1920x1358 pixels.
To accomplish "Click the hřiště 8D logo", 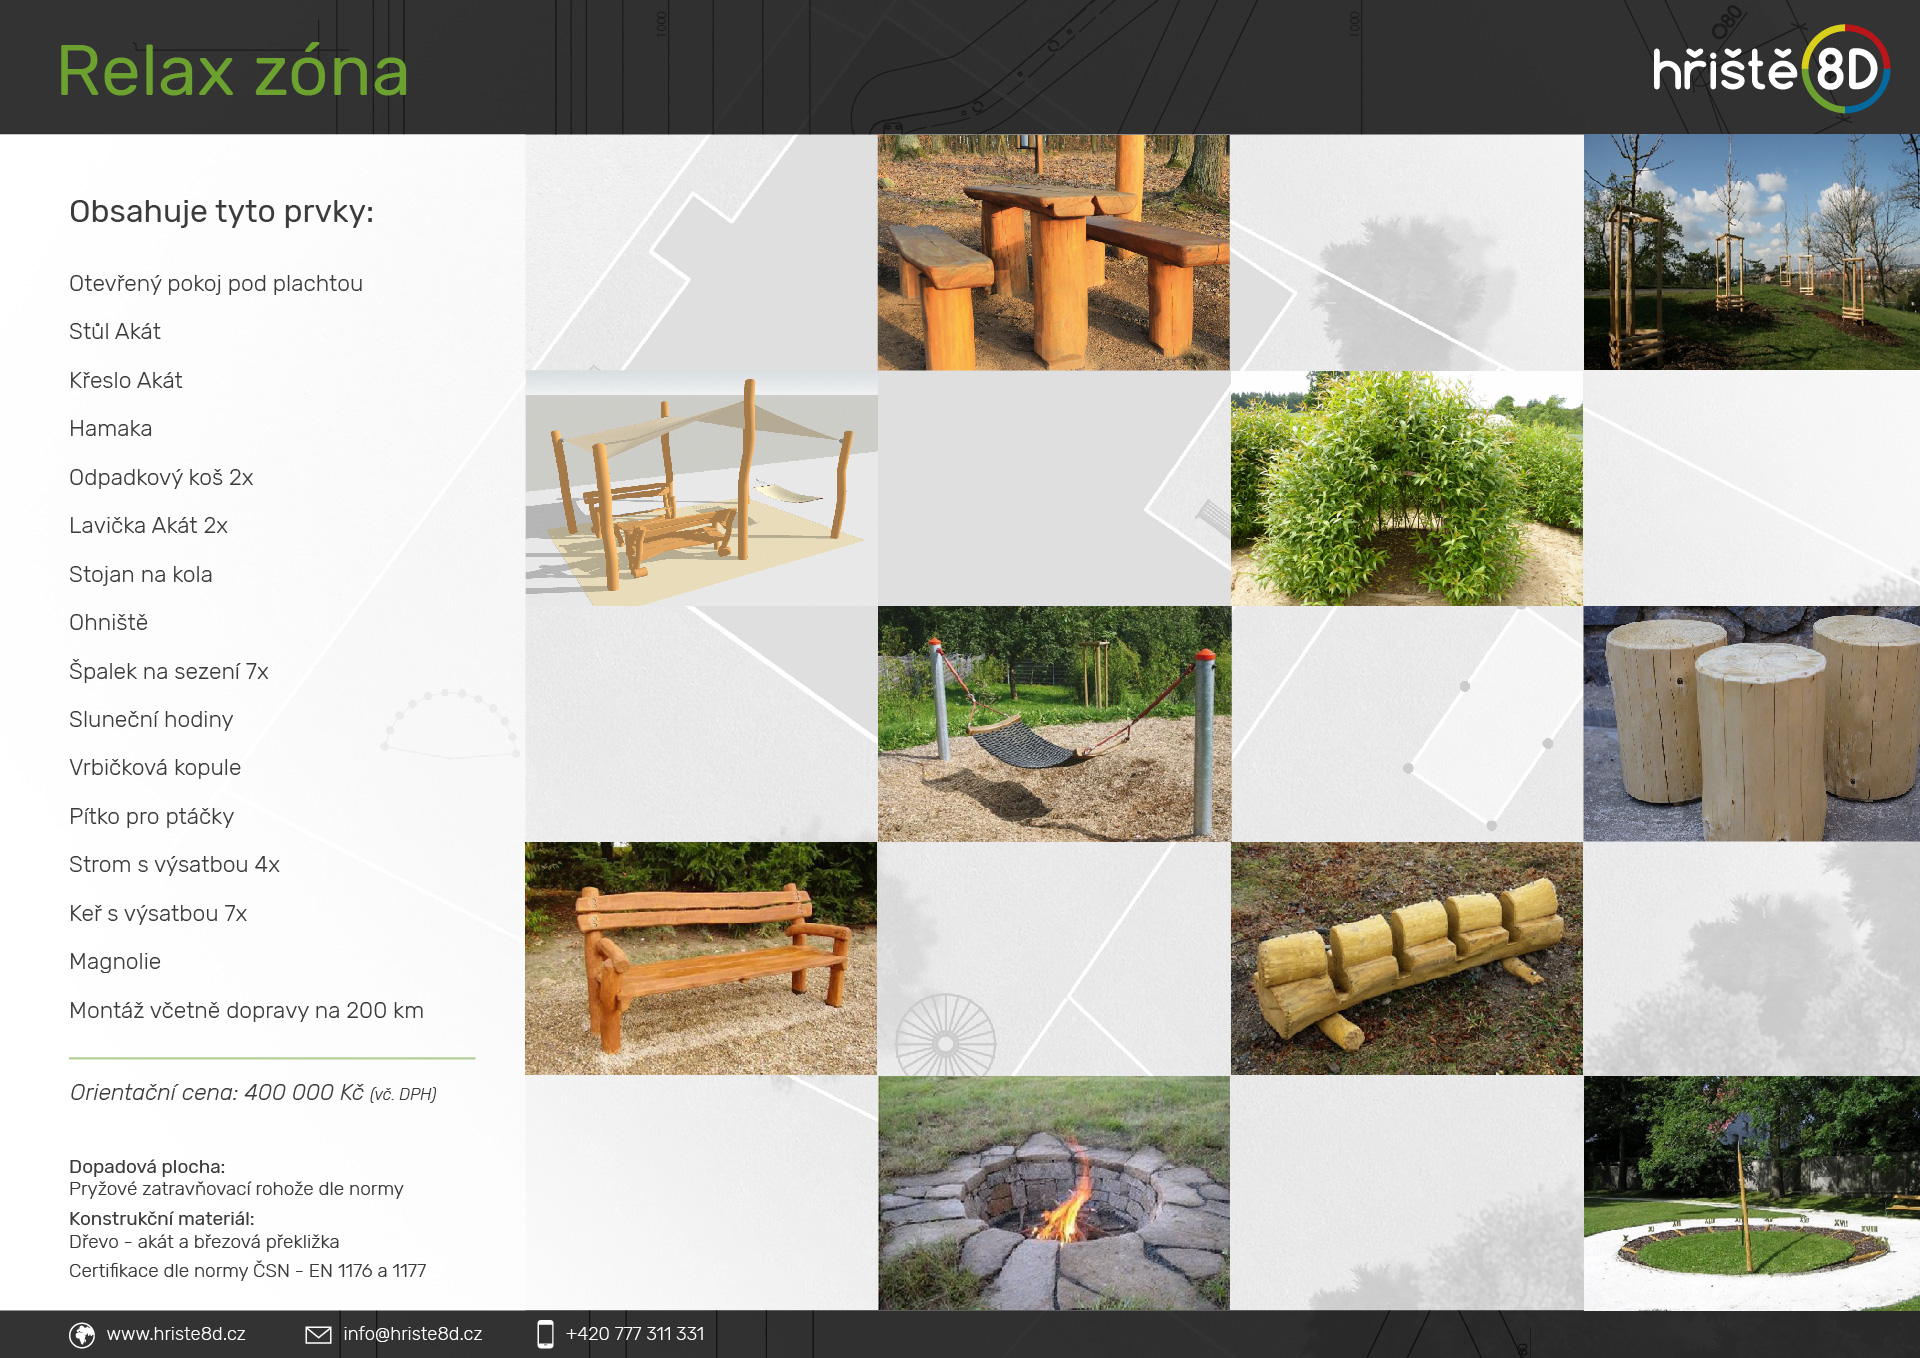I will 1770,69.
